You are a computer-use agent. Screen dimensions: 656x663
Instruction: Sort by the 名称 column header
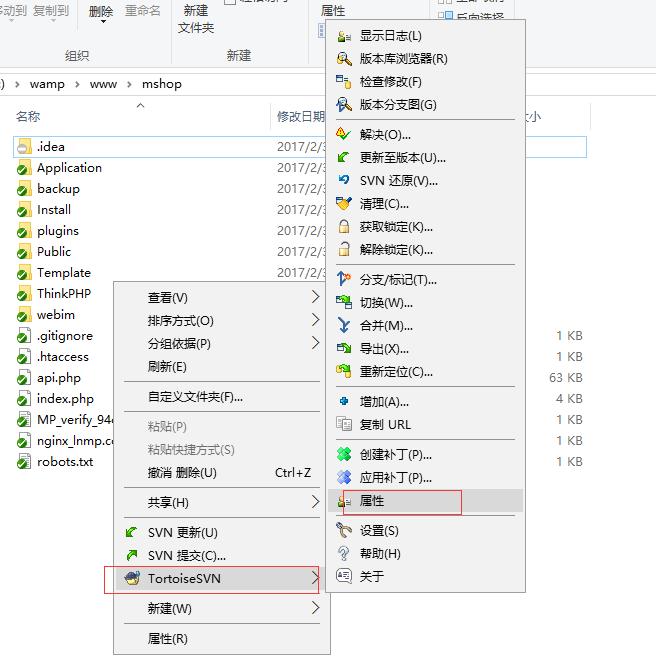pos(28,116)
